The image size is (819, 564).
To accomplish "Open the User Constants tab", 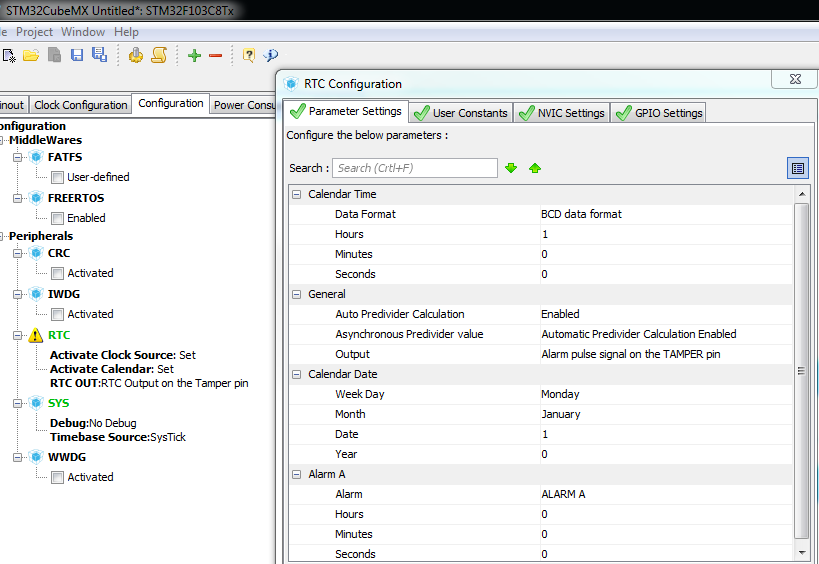I will pos(460,113).
